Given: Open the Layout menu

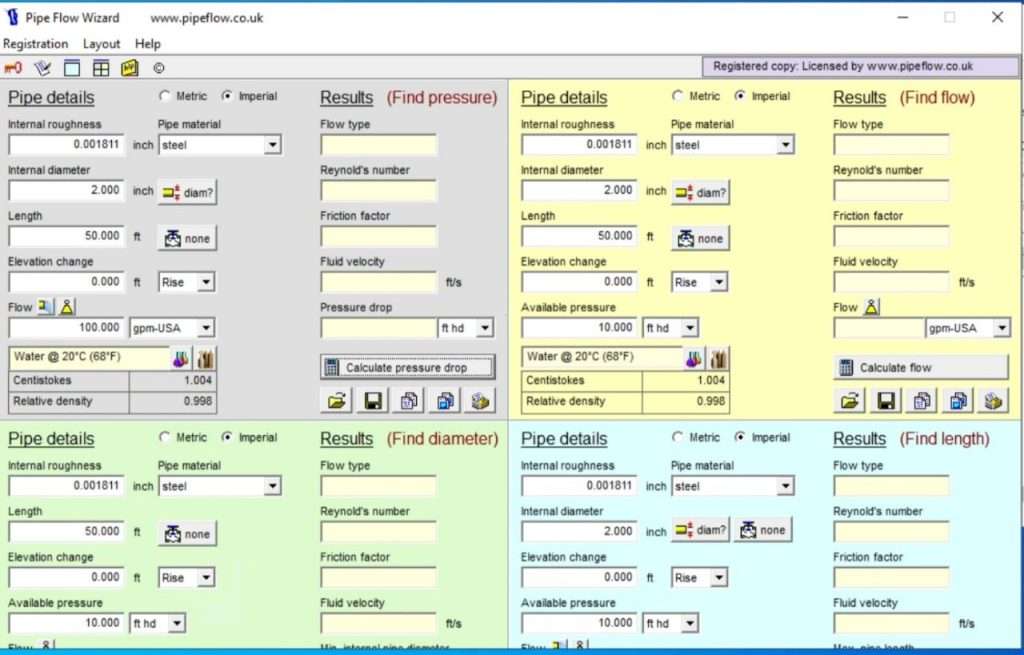Looking at the screenshot, I should click(101, 43).
